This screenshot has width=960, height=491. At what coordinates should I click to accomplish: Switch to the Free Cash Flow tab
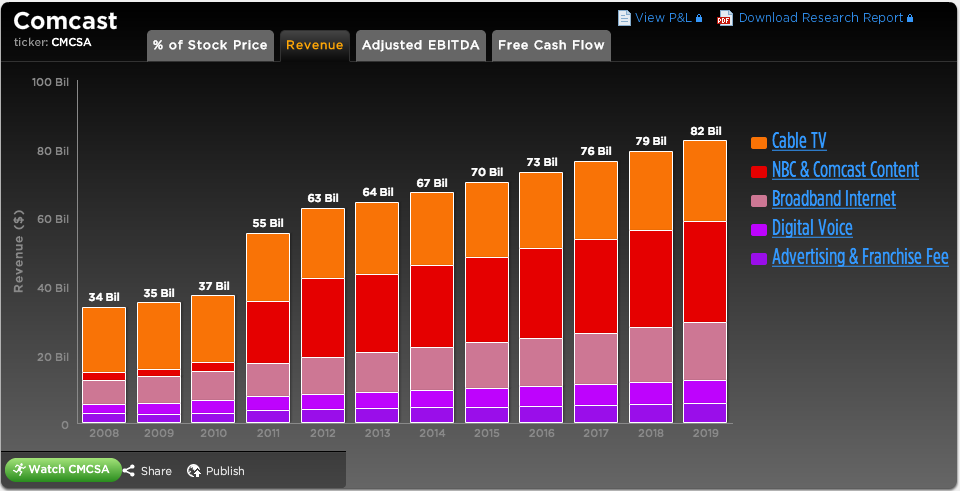[x=549, y=45]
